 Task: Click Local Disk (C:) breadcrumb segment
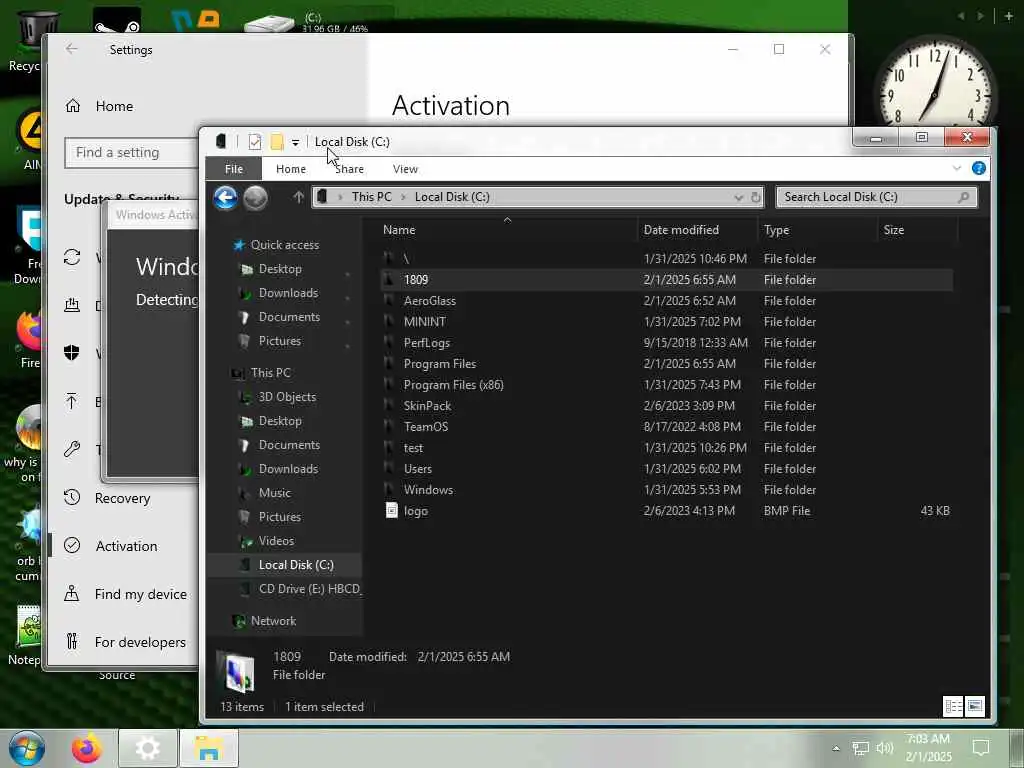(452, 197)
